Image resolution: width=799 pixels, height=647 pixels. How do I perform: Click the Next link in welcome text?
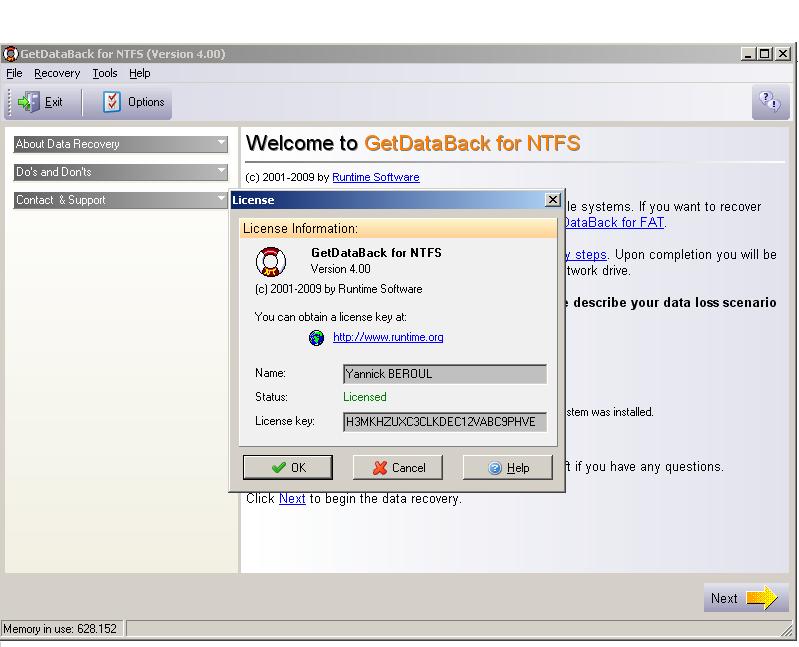click(292, 499)
